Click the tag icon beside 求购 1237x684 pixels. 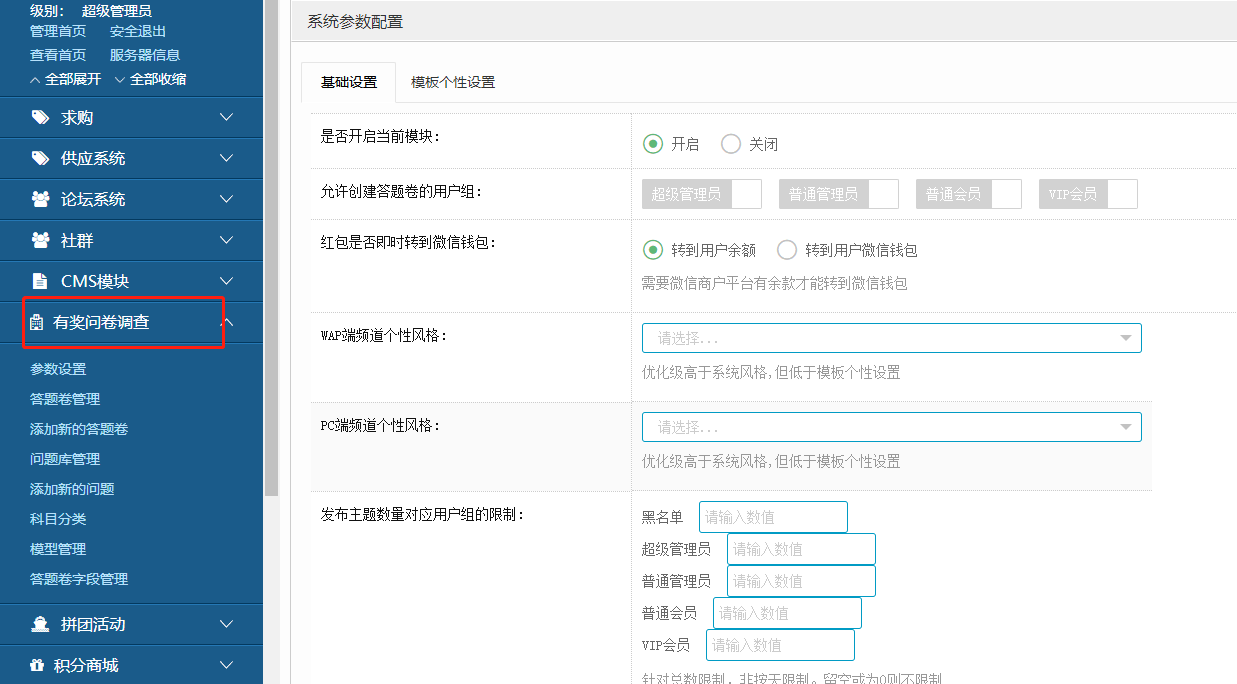40,117
